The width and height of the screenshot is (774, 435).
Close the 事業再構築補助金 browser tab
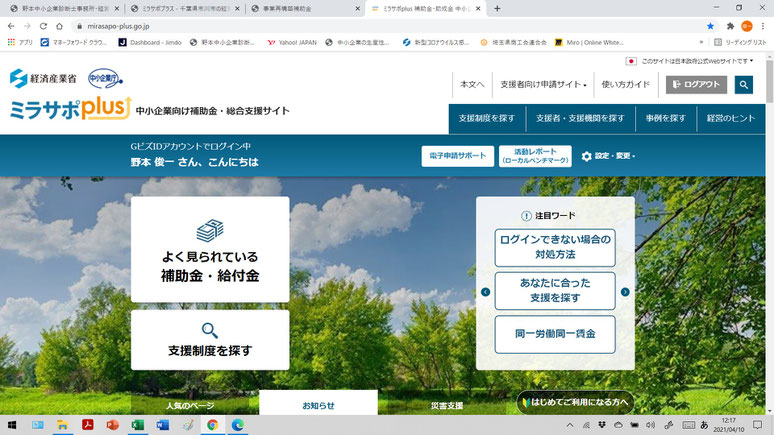click(x=357, y=8)
